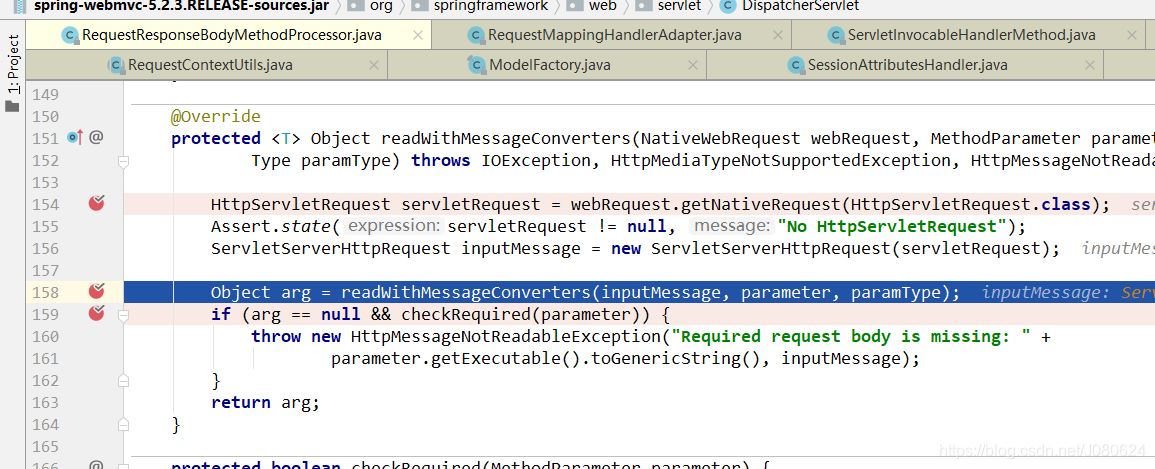Click the class icon on RequestContextUtils.java tab

coord(116,65)
